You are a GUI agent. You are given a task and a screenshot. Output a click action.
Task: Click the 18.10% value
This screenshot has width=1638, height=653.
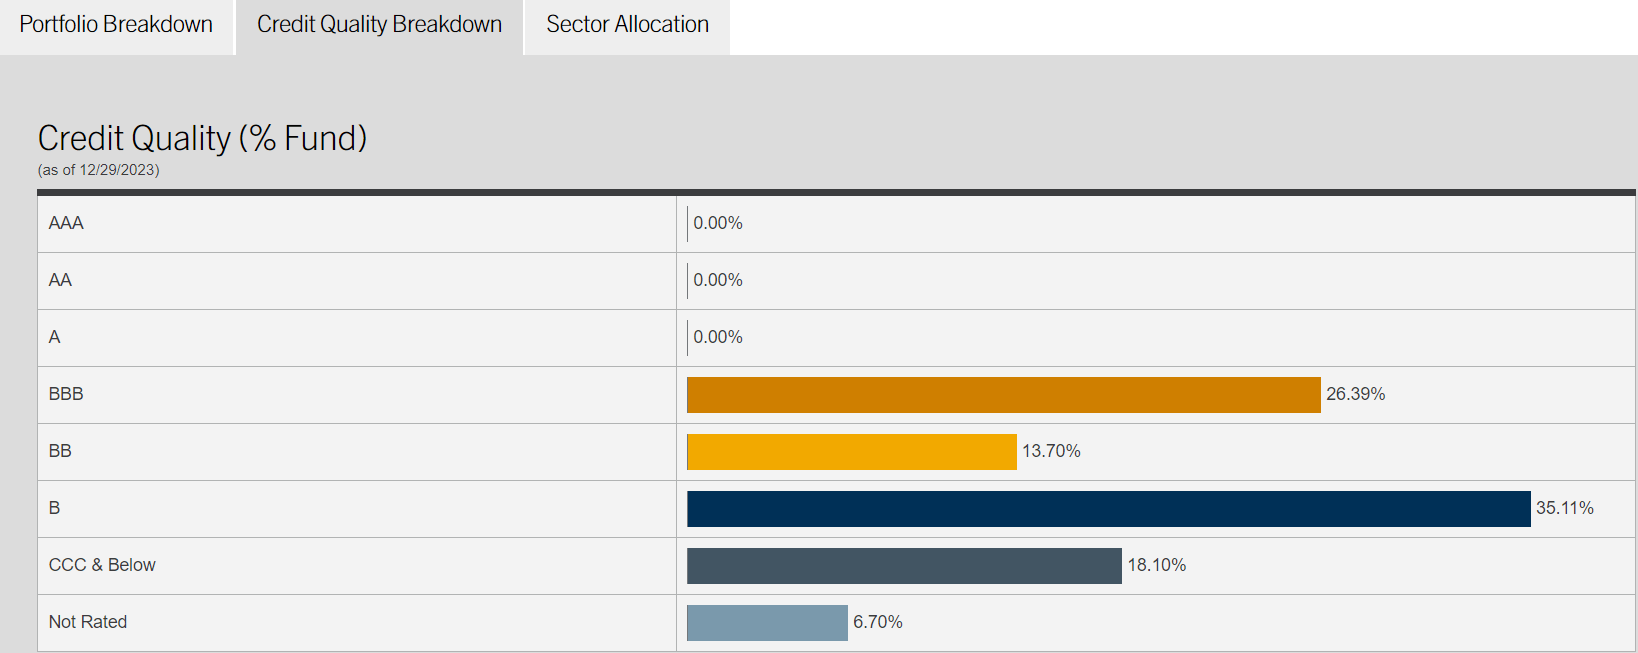1156,565
